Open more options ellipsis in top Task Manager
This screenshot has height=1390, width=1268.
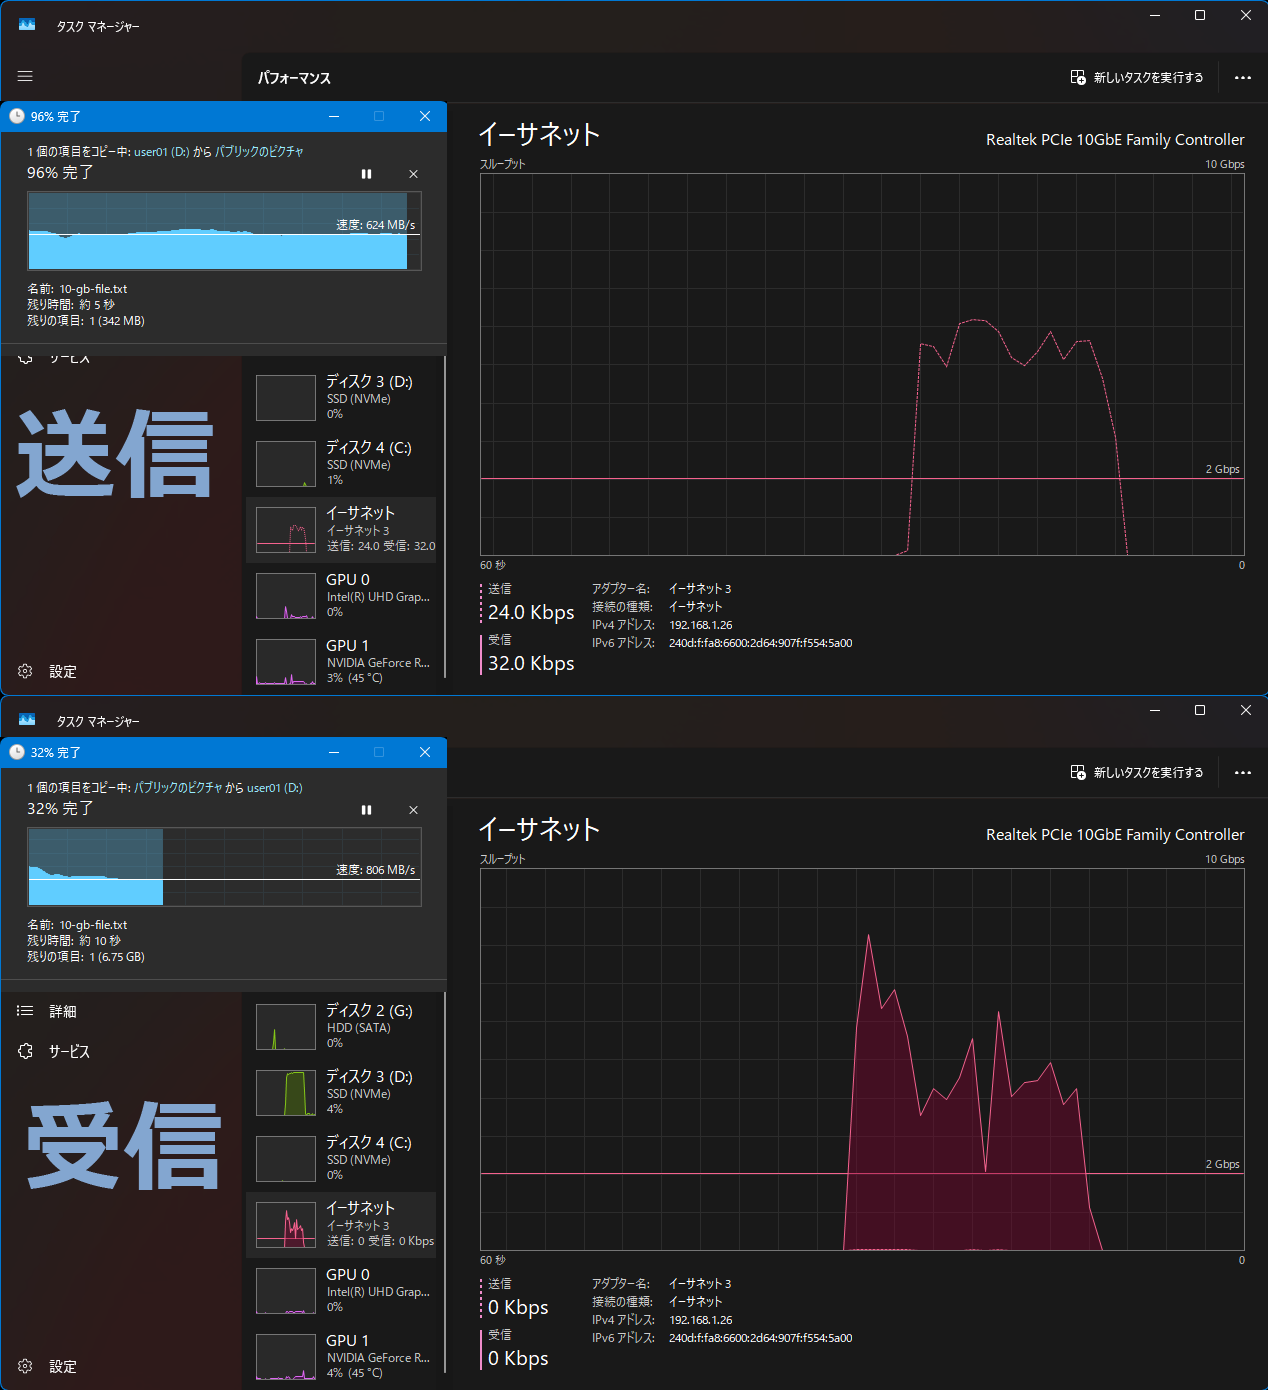pos(1243,78)
